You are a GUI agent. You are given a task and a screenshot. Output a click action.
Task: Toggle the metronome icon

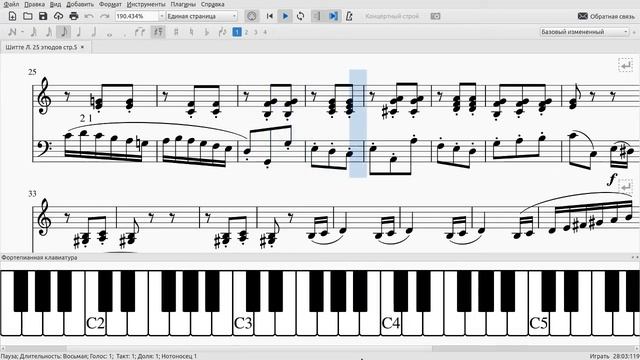[349, 16]
